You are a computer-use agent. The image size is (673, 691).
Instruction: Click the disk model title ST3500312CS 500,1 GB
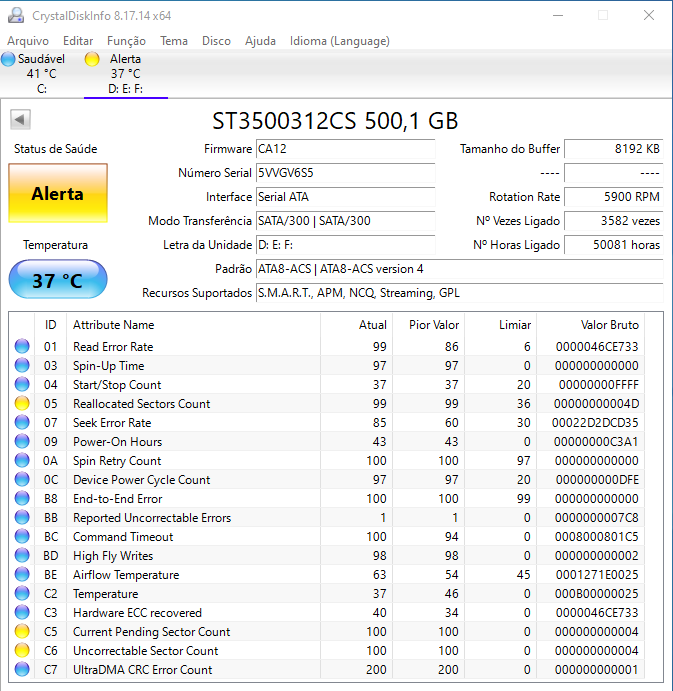click(x=335, y=120)
